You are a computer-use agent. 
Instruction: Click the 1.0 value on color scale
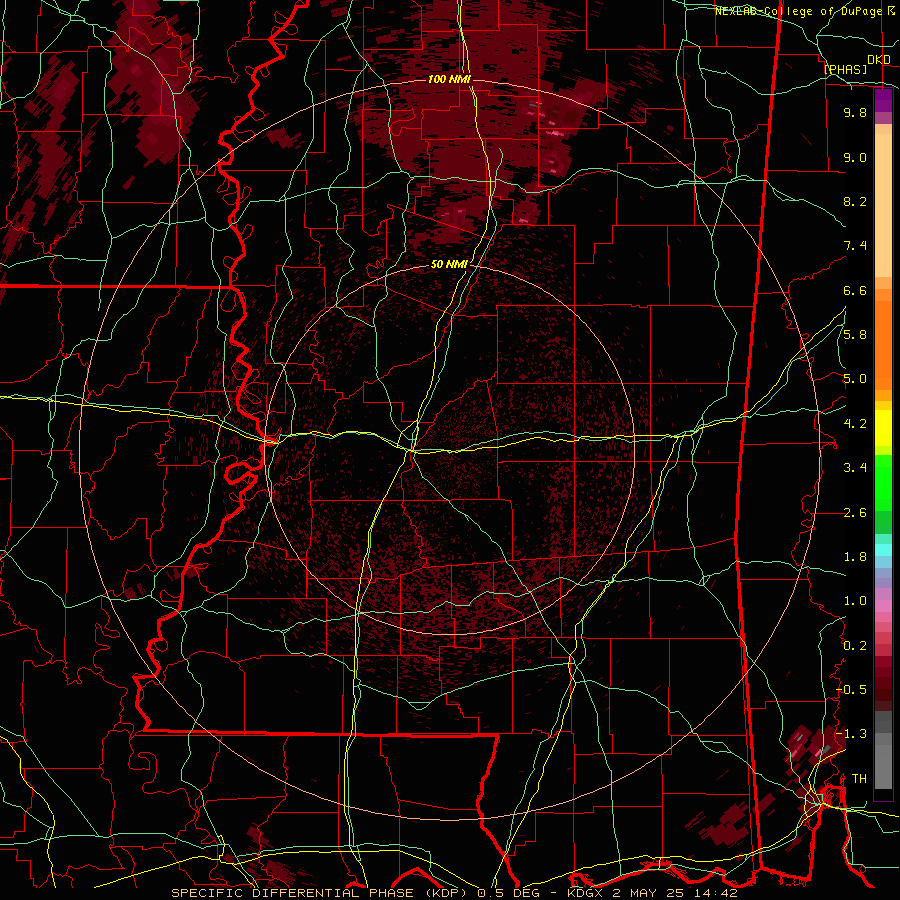855,601
